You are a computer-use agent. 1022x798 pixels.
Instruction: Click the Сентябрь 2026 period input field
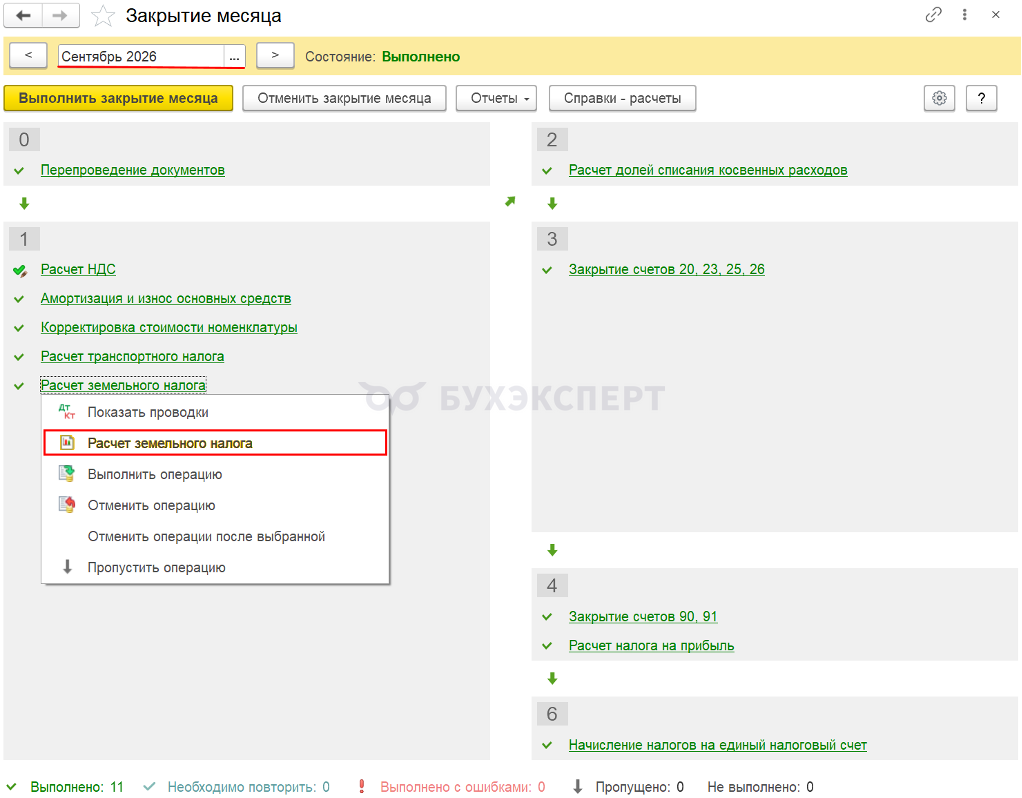[141, 56]
